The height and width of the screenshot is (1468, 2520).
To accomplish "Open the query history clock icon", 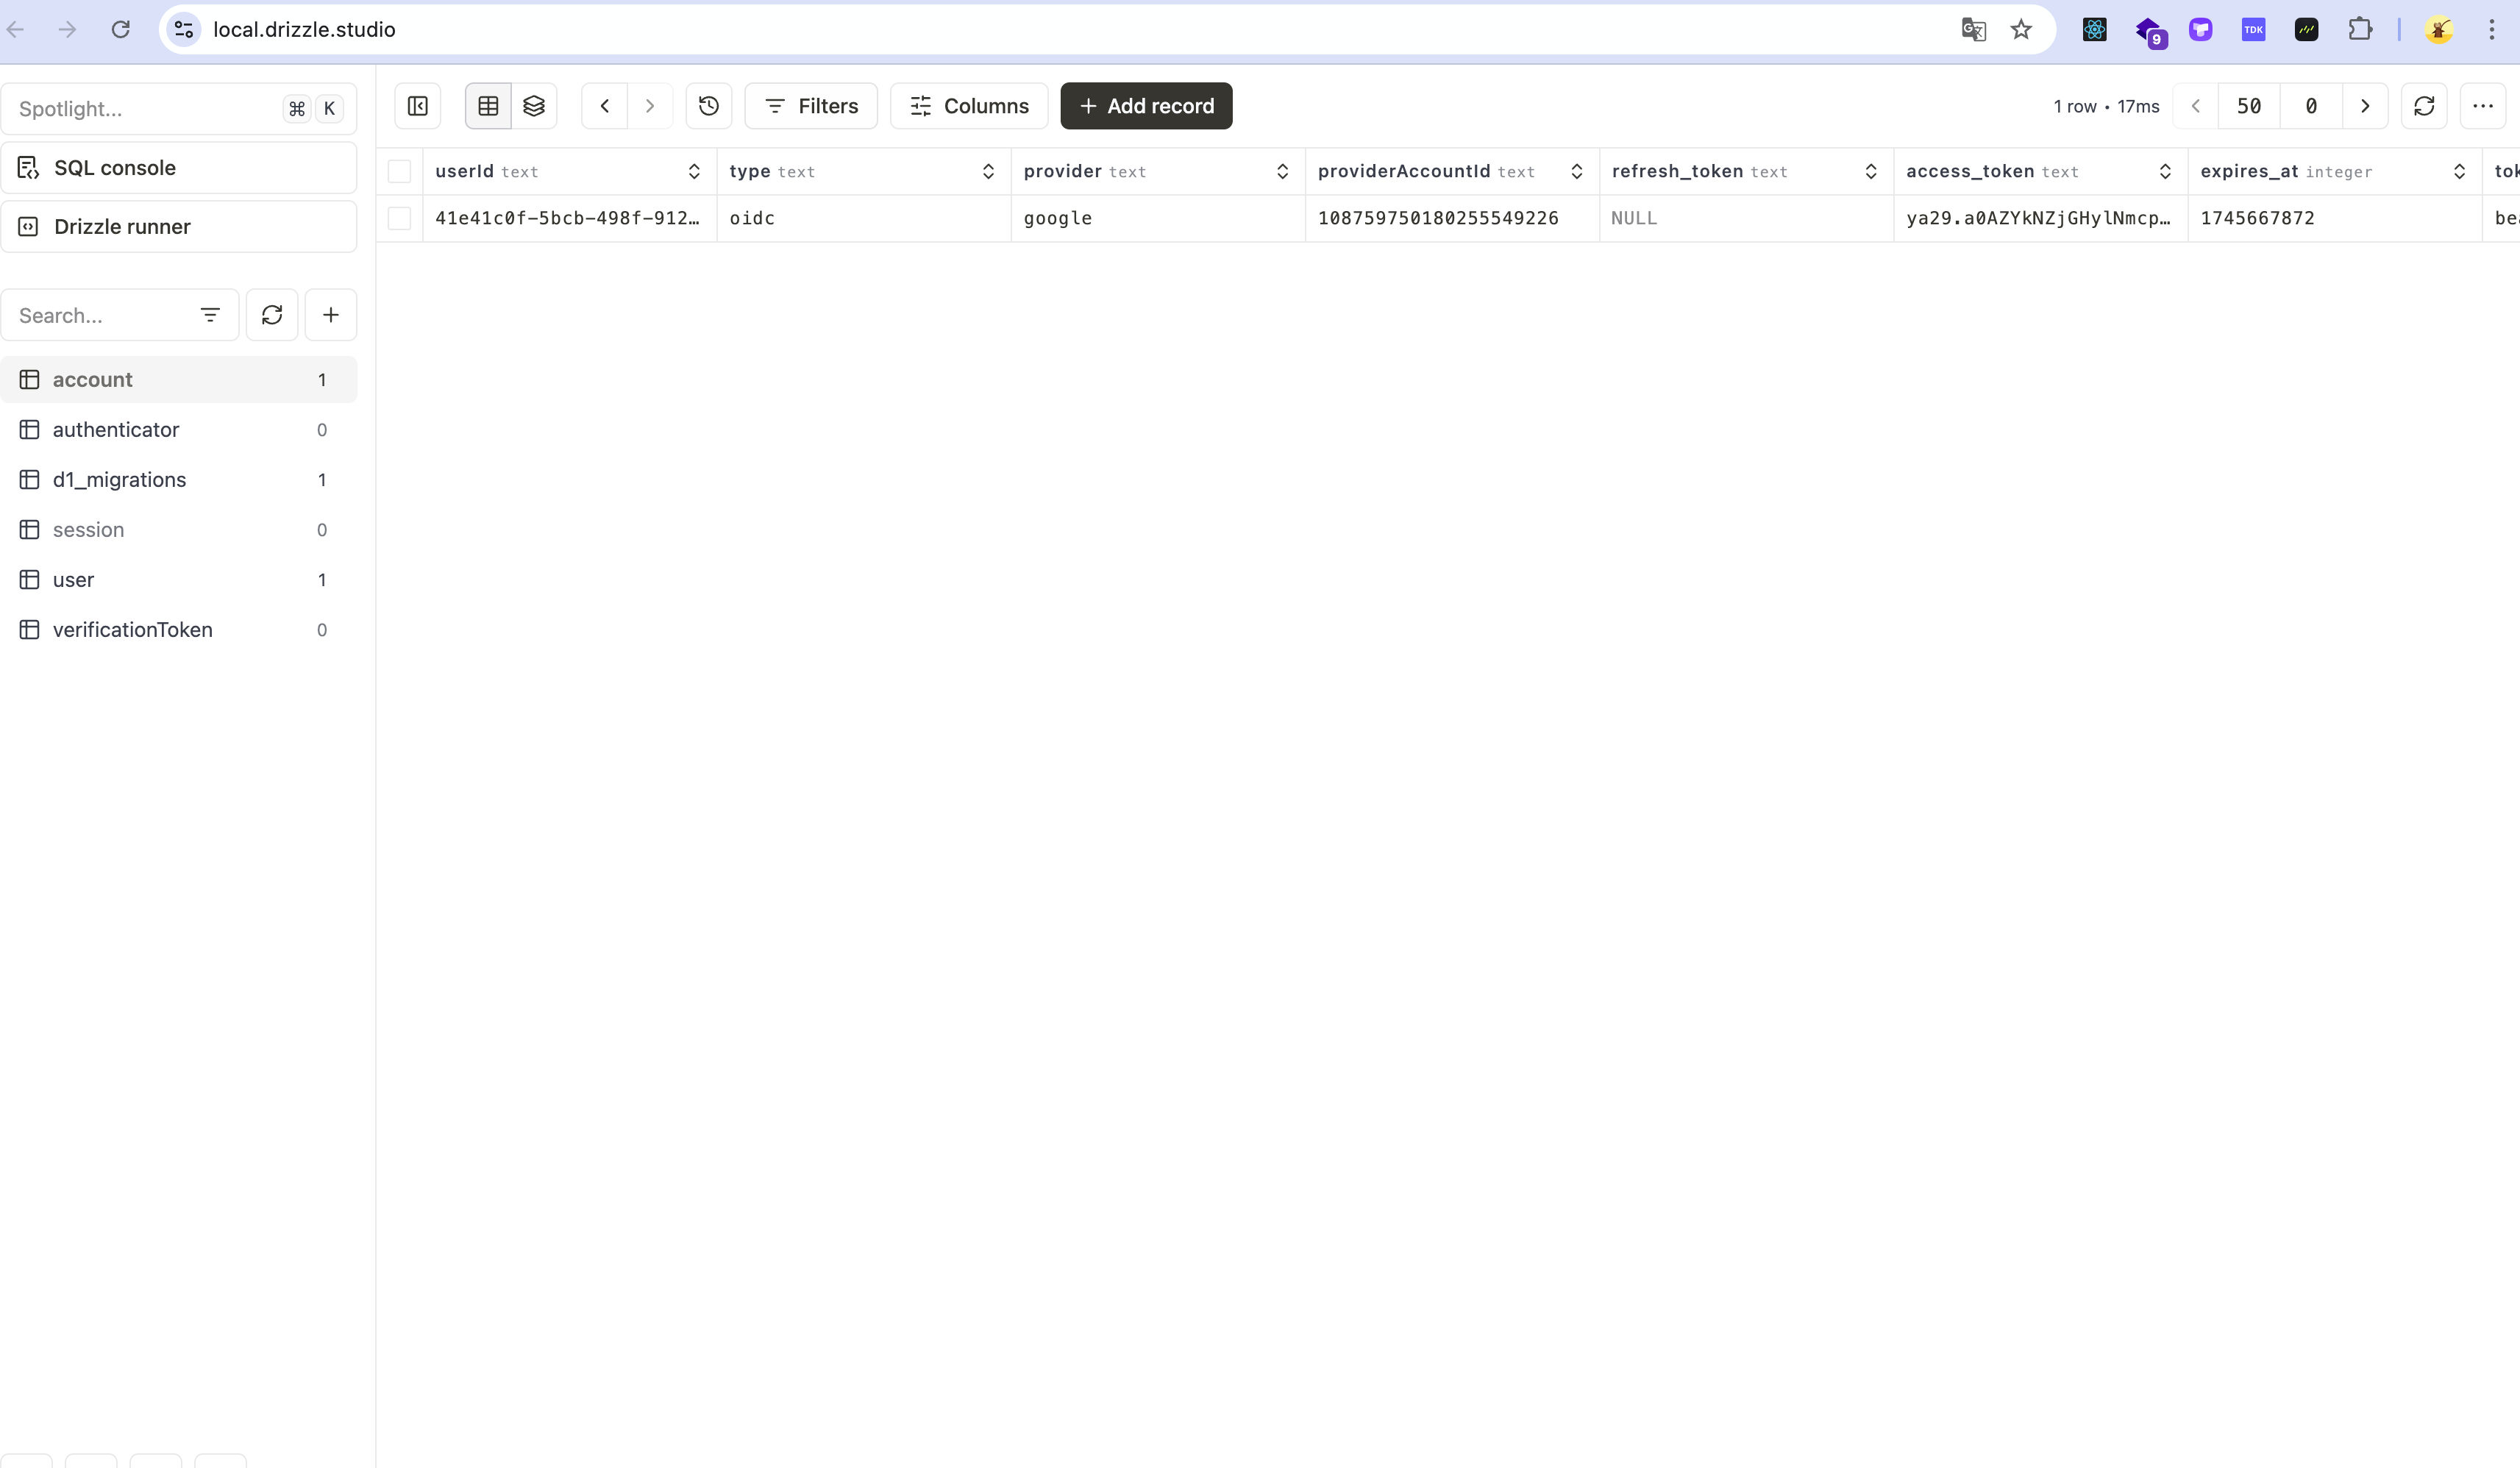I will coord(709,106).
